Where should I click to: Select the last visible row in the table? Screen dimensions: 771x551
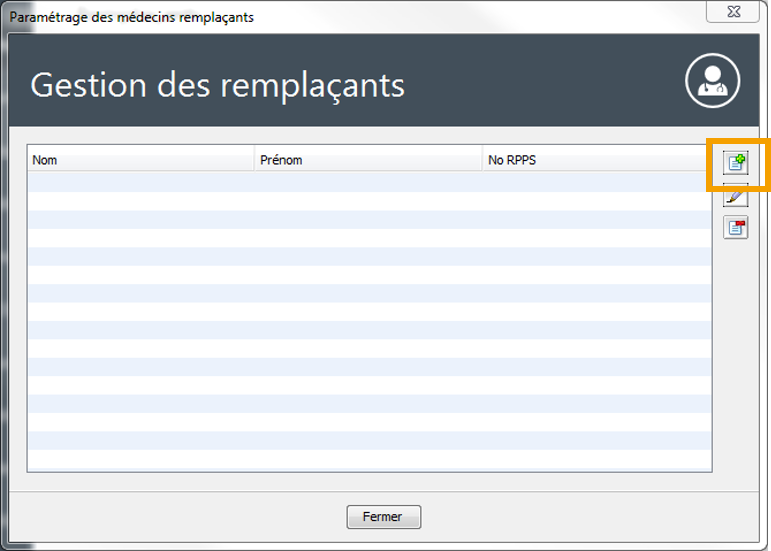(x=368, y=459)
